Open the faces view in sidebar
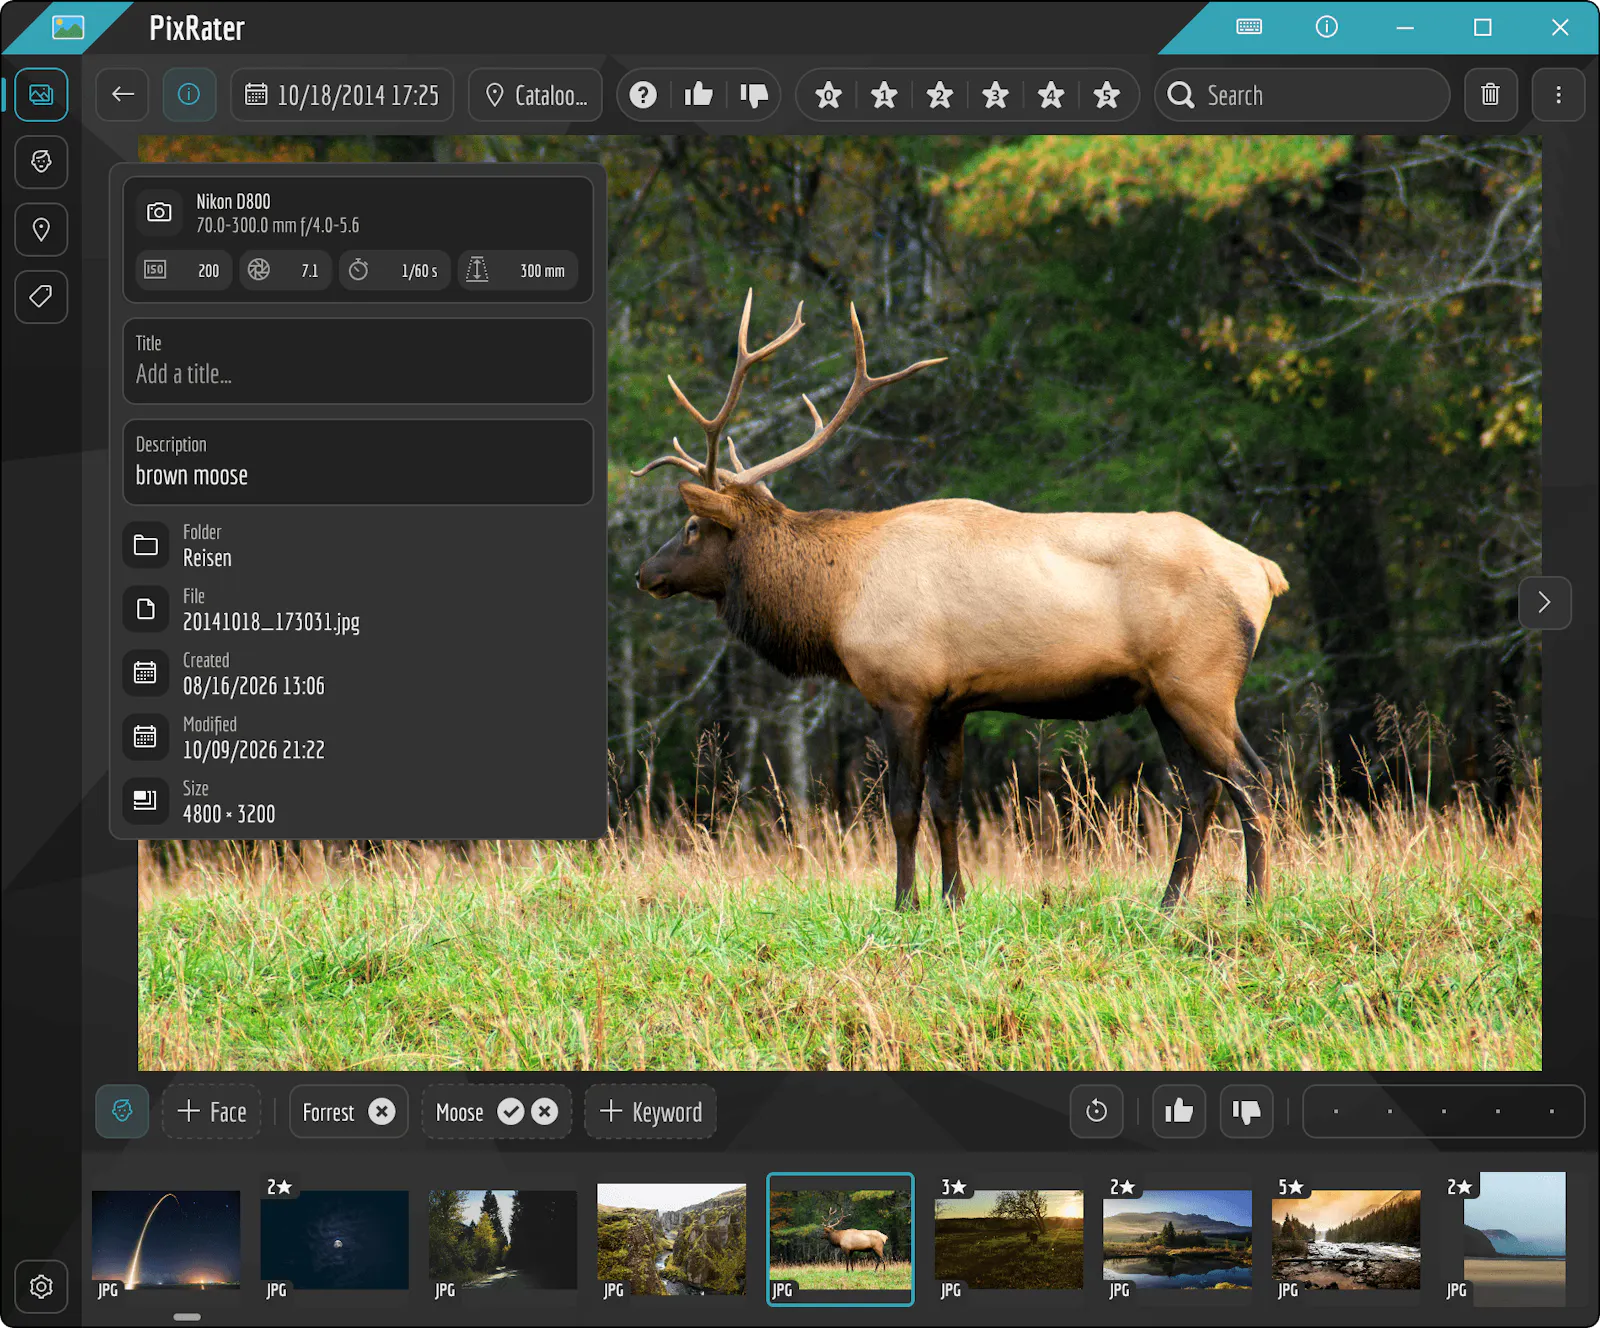 [x=41, y=162]
